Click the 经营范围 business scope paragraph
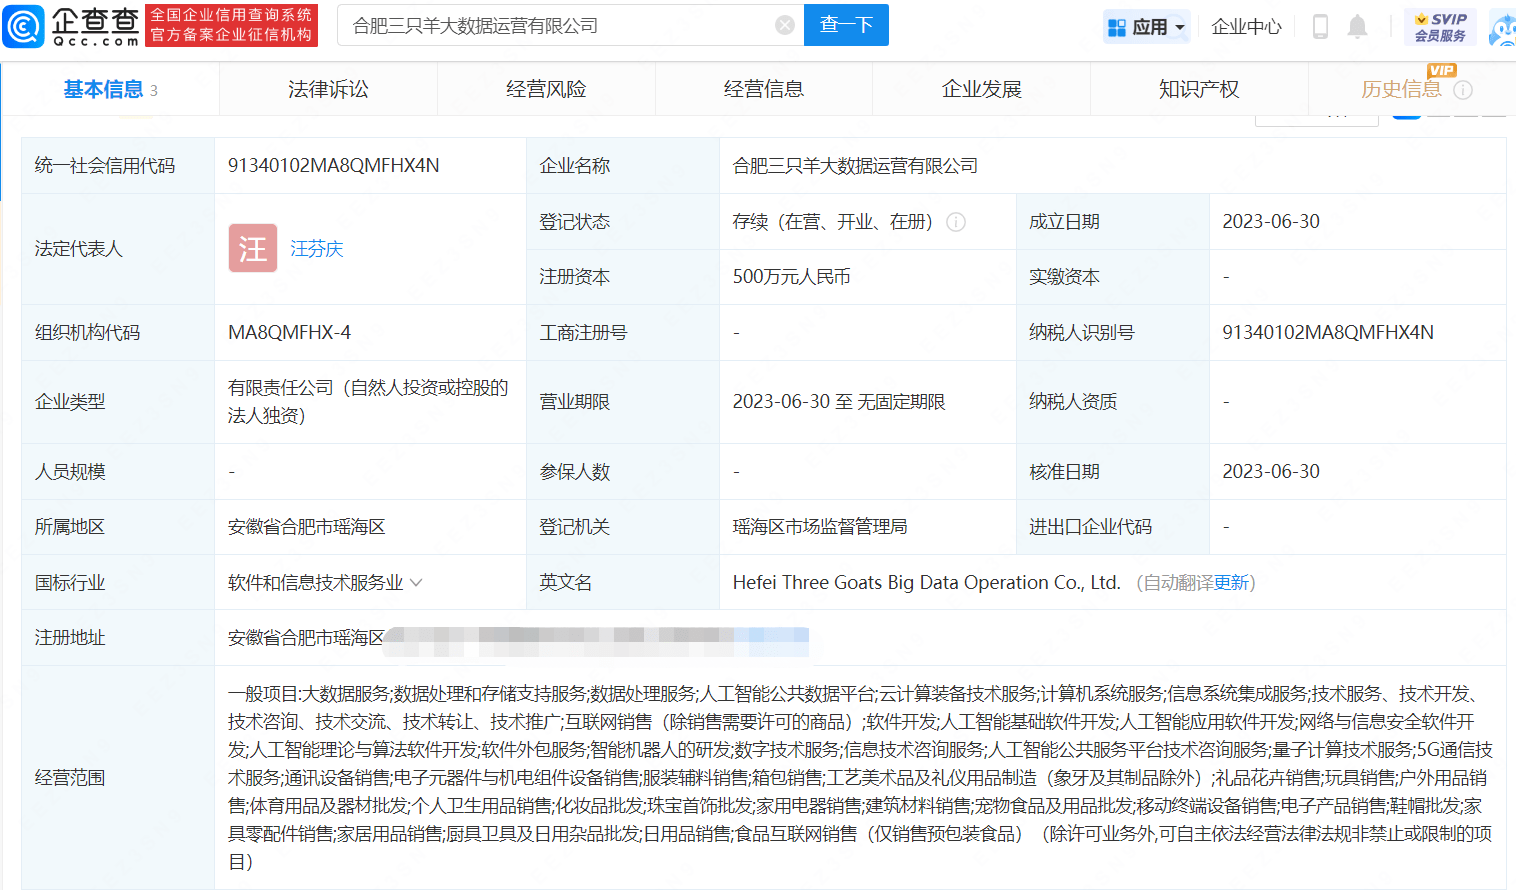The height and width of the screenshot is (890, 1516). pyautogui.click(x=860, y=777)
